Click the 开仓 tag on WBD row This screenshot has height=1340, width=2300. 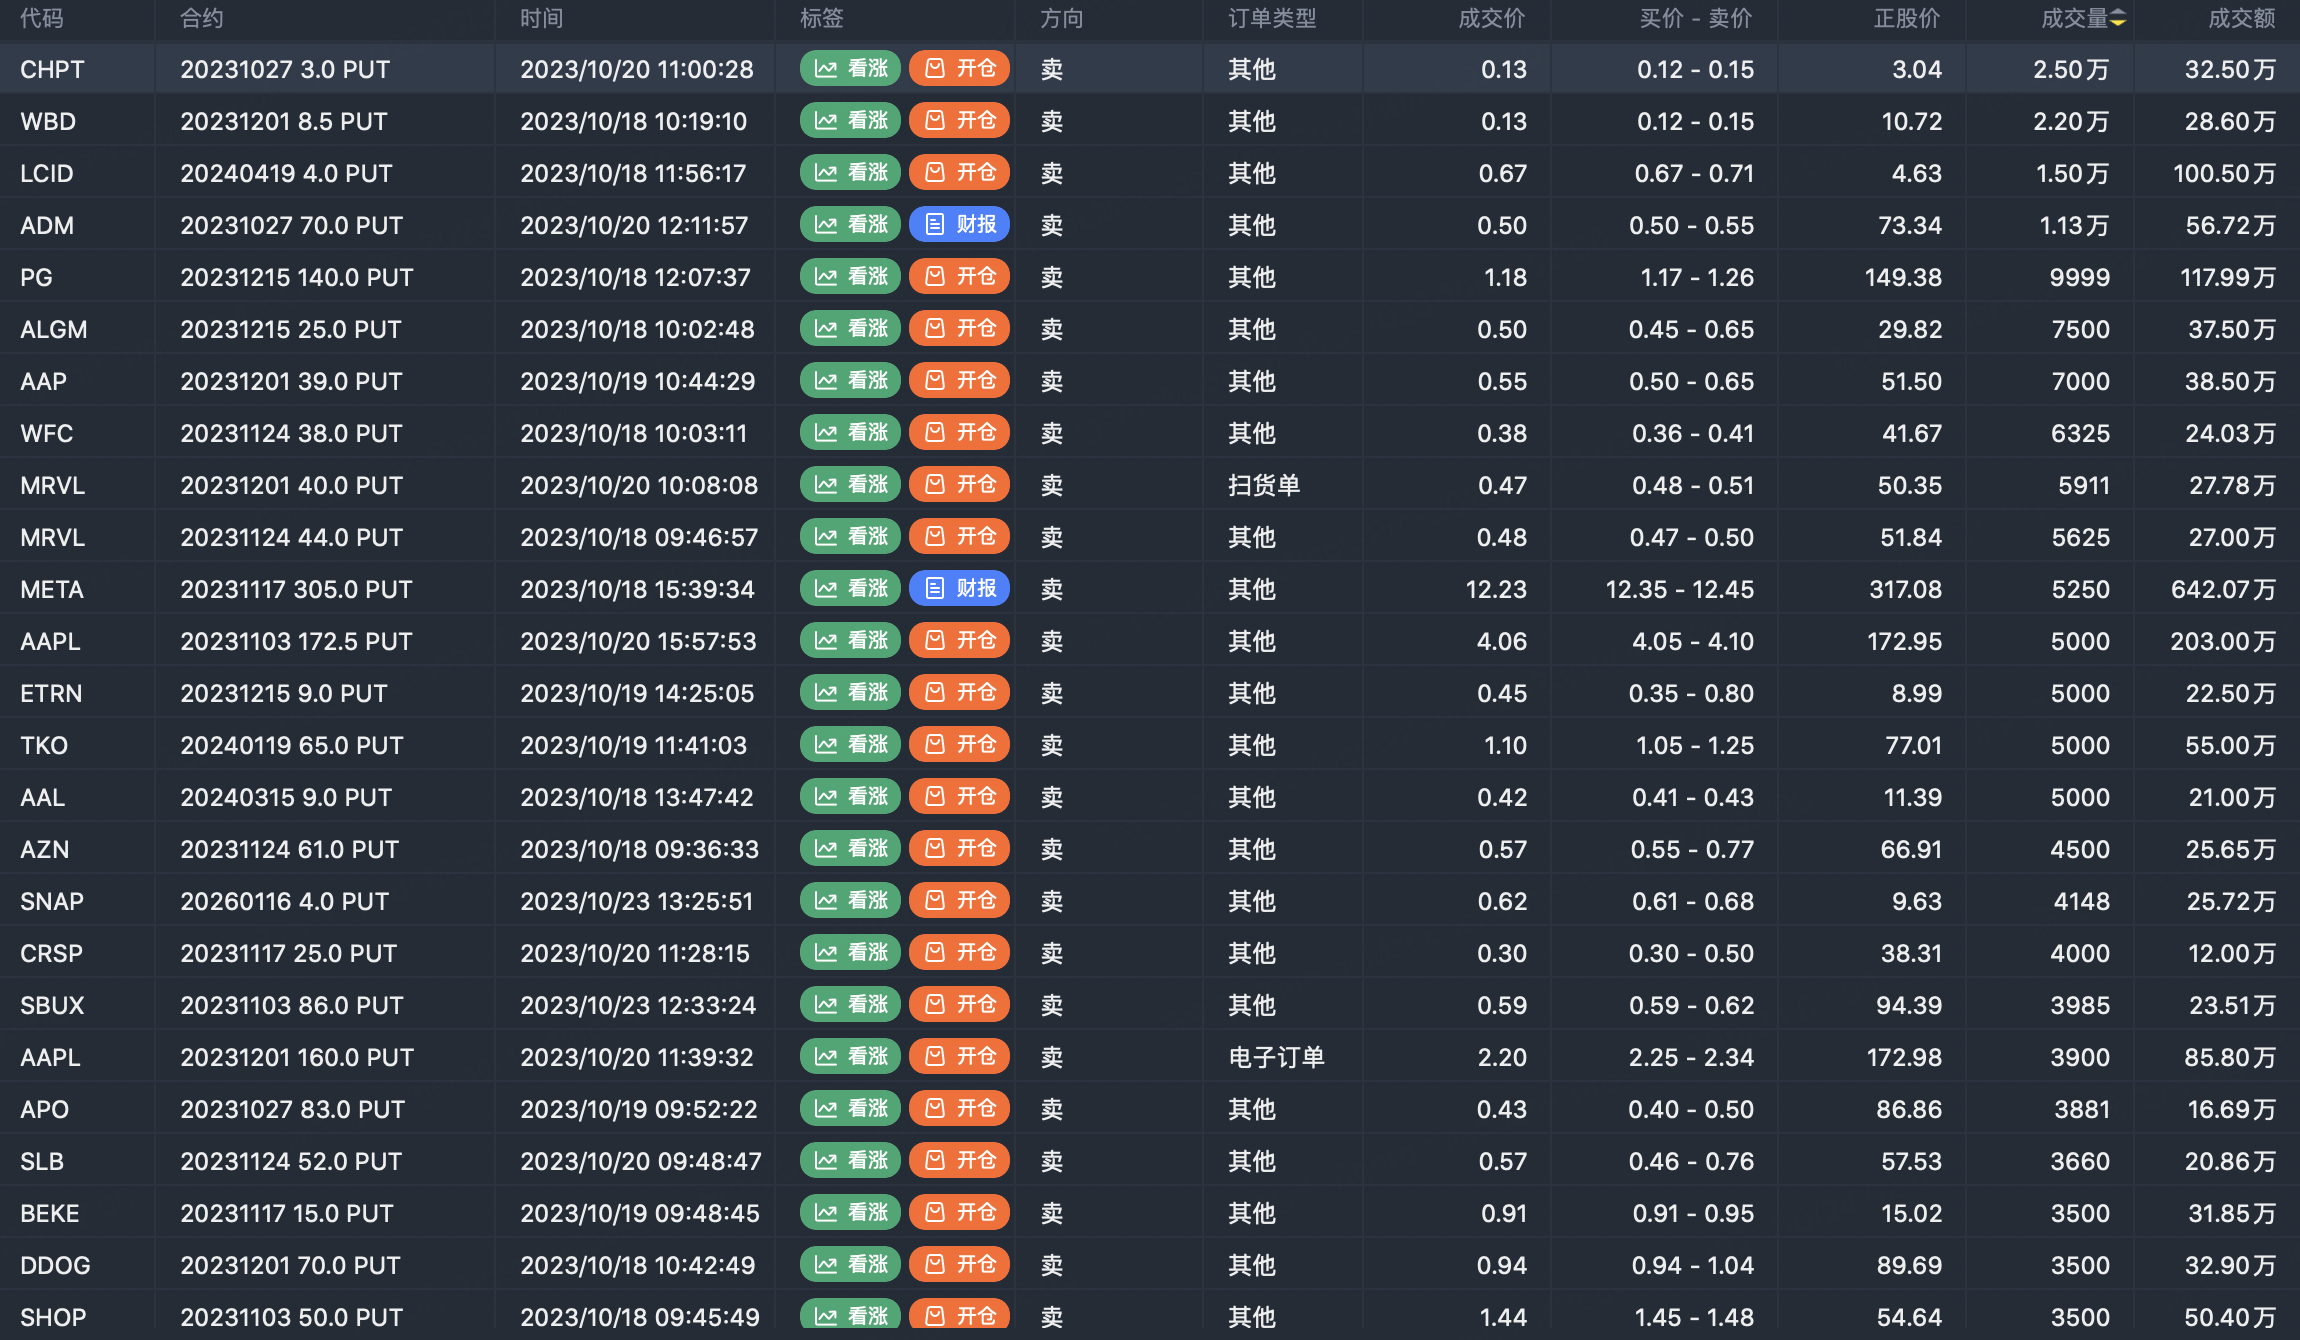click(x=959, y=121)
